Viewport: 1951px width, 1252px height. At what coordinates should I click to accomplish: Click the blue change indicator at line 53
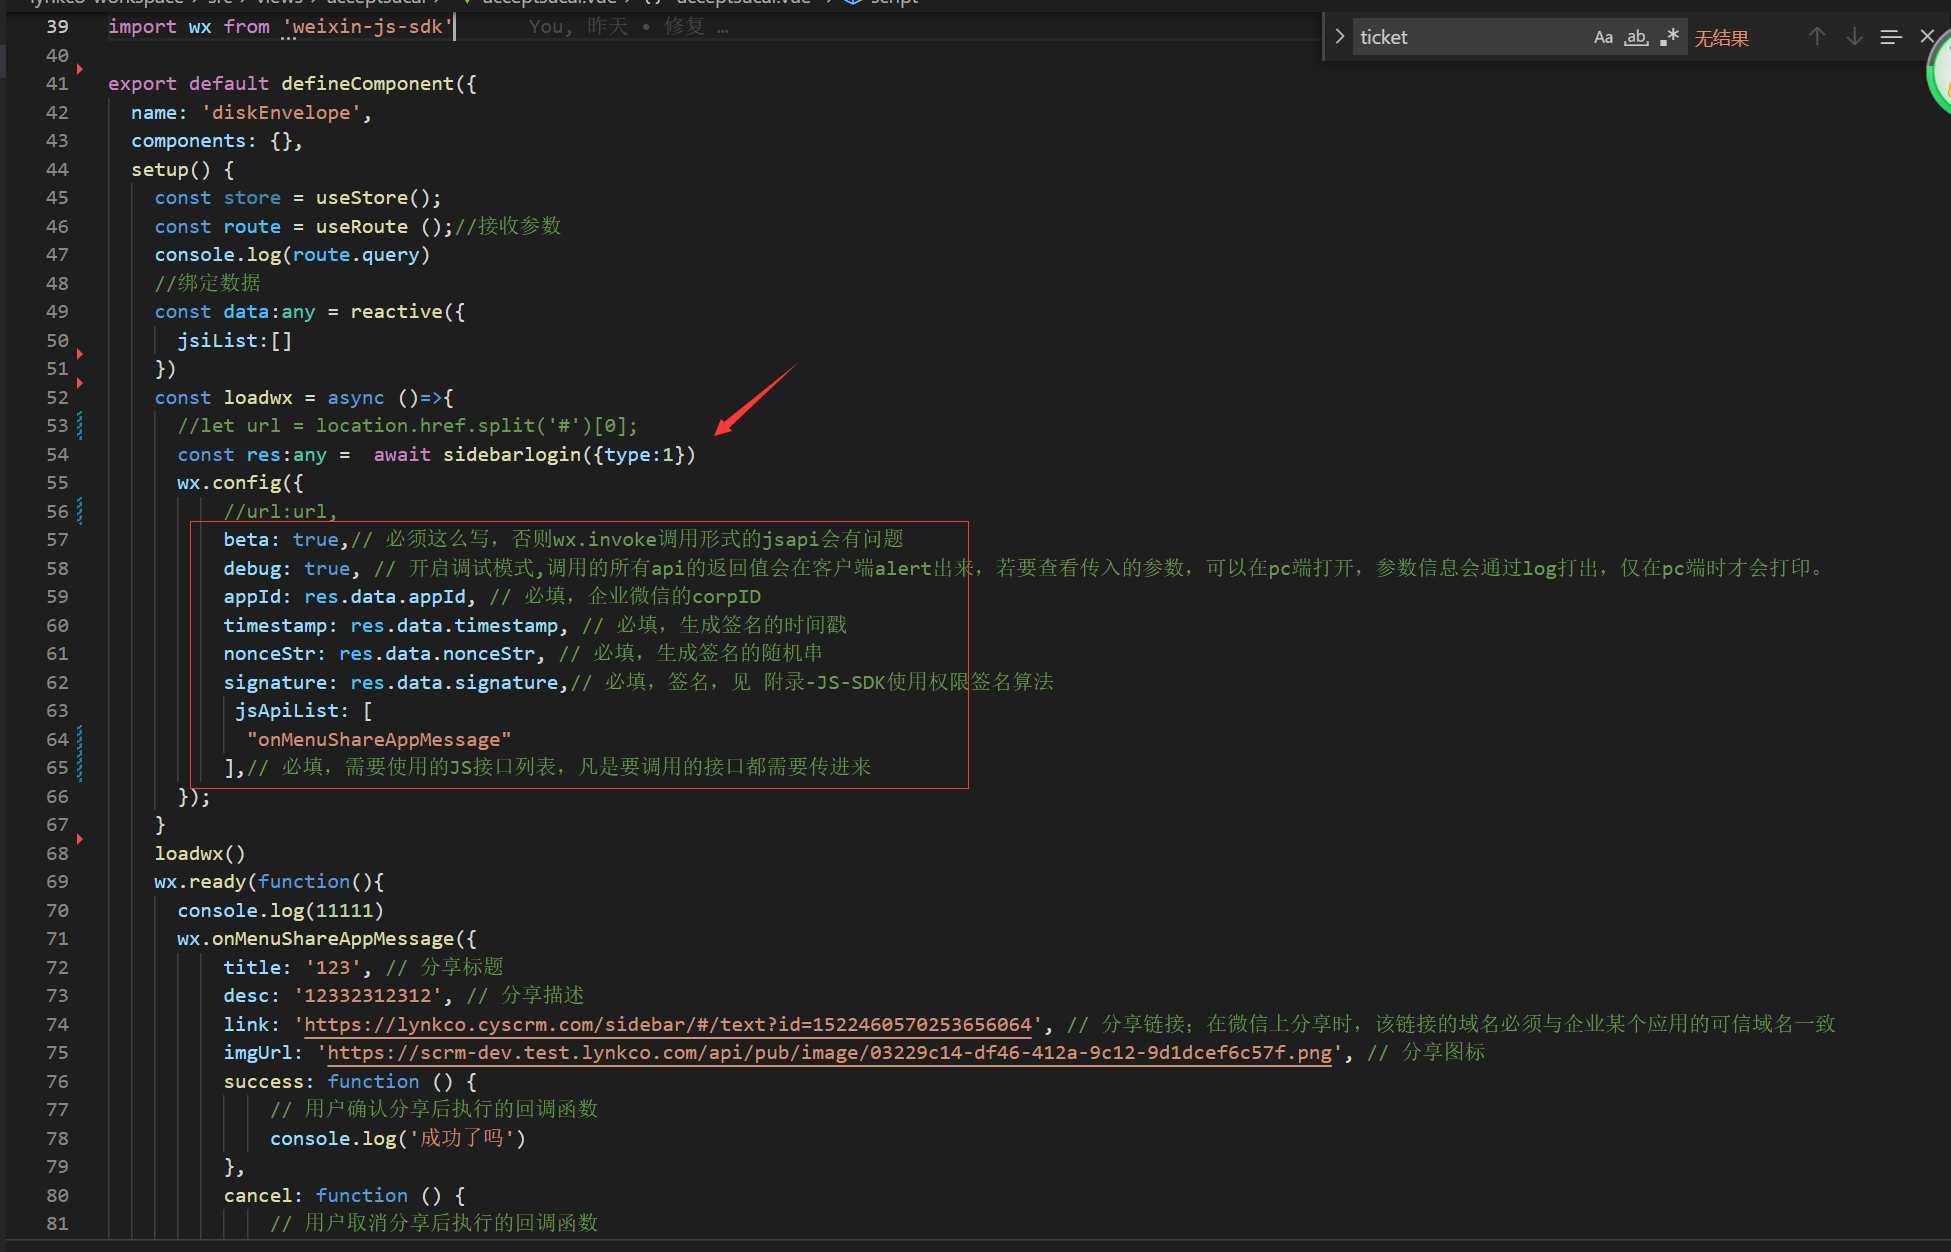80,426
